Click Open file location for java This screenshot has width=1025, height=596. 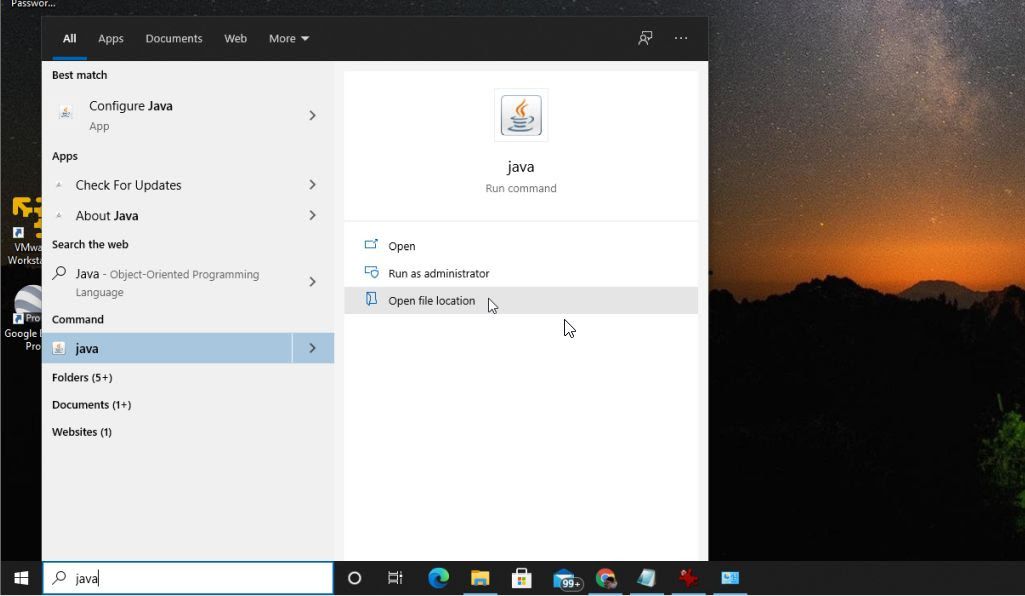[x=431, y=301]
